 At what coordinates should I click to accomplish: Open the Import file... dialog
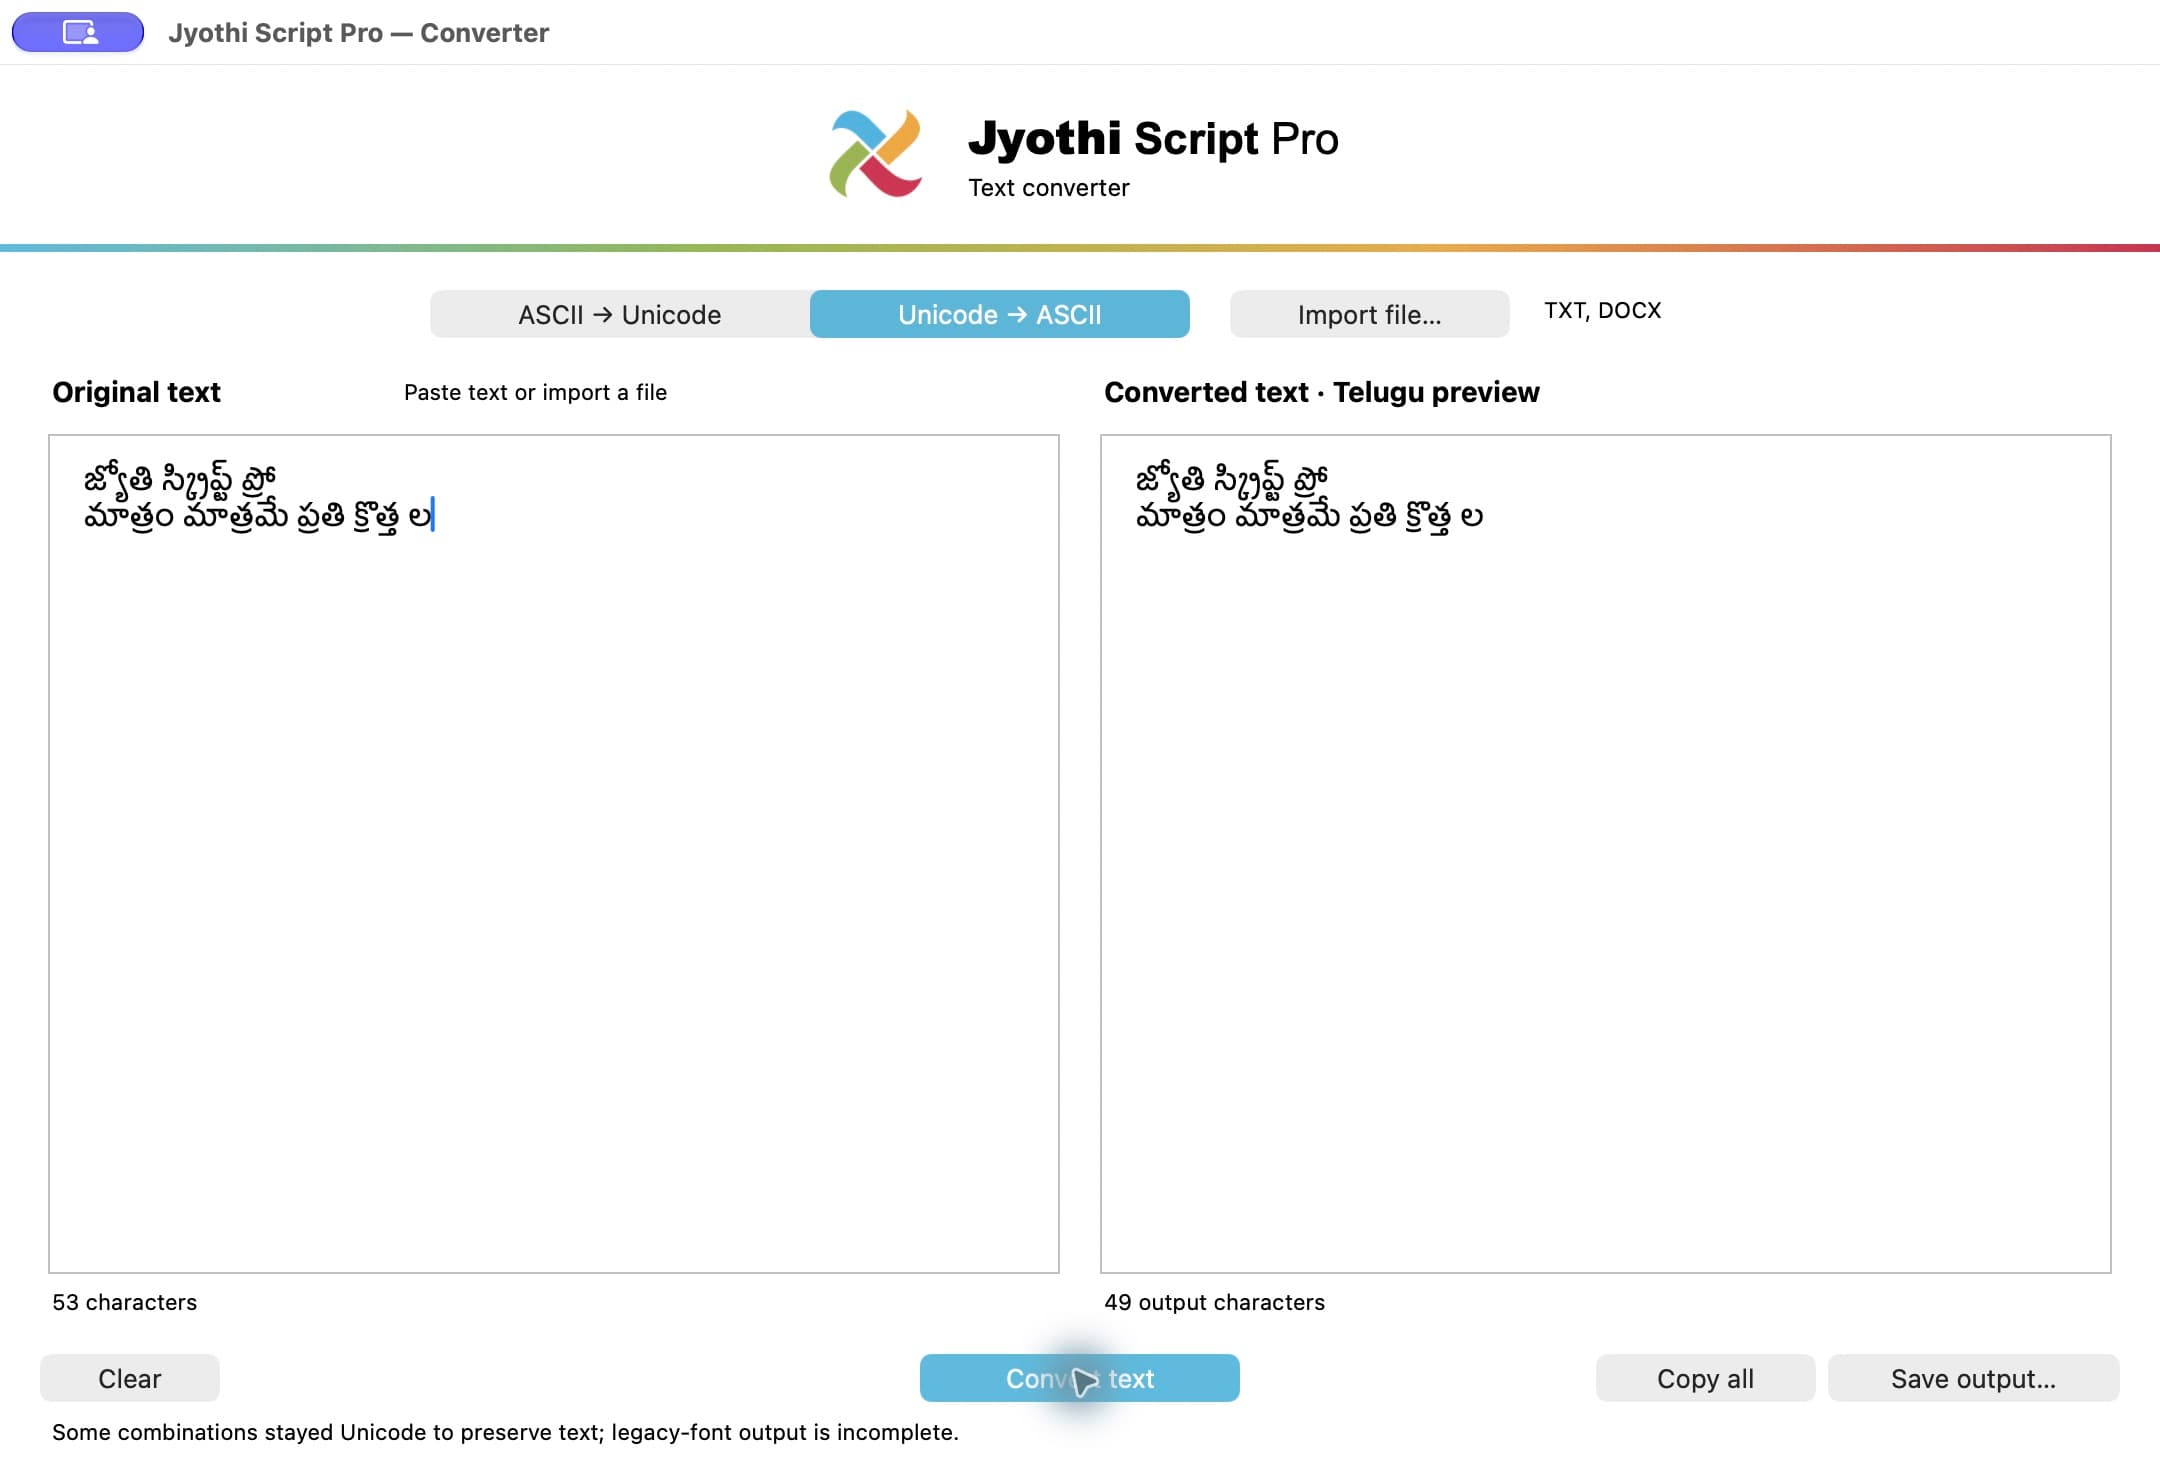click(1369, 314)
